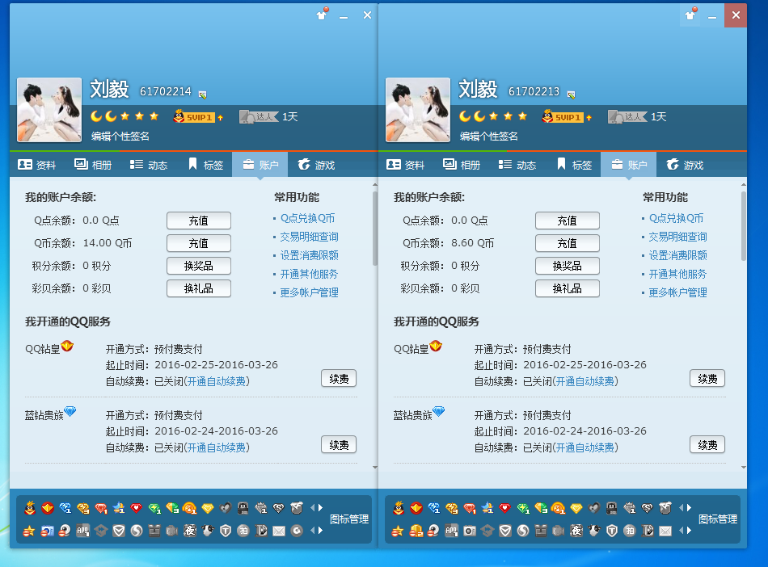Screen dimensions: 768x567
Task: Click the 达人 badge in window 61702213
Action: point(627,117)
